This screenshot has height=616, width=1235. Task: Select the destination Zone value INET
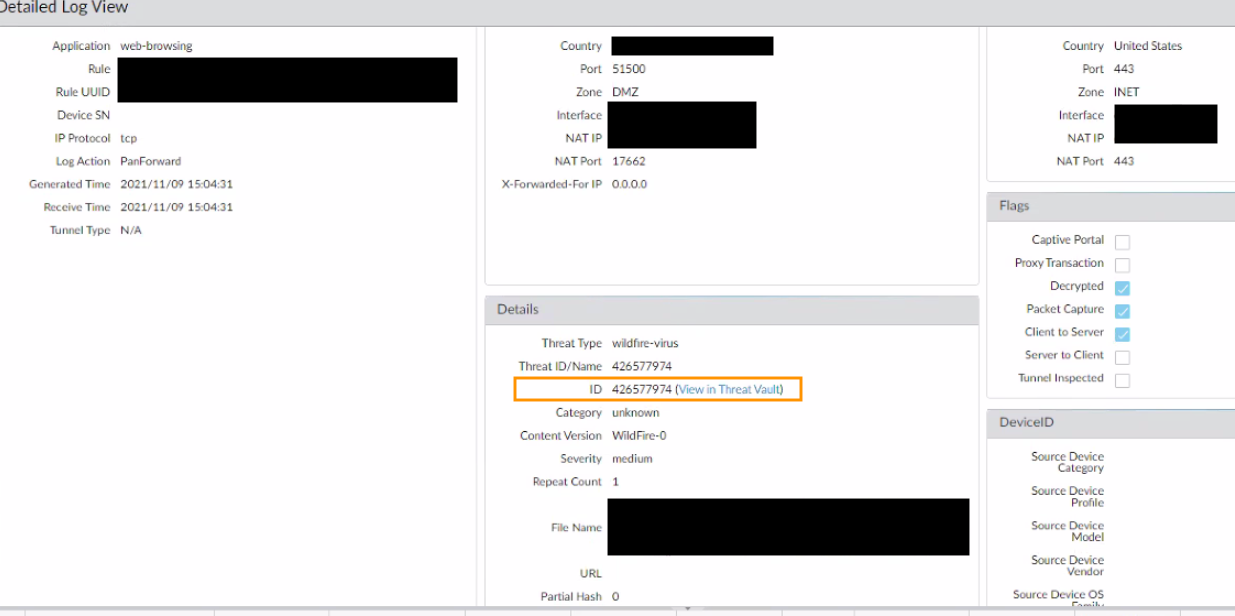click(1126, 92)
